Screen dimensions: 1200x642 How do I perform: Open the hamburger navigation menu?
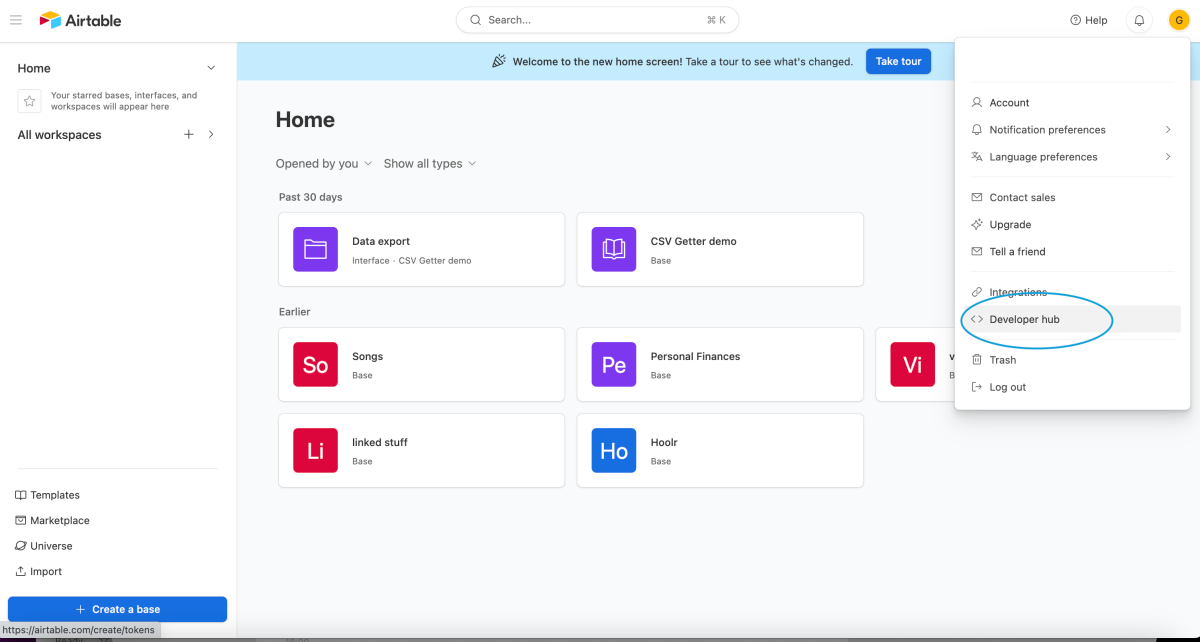tap(16, 20)
